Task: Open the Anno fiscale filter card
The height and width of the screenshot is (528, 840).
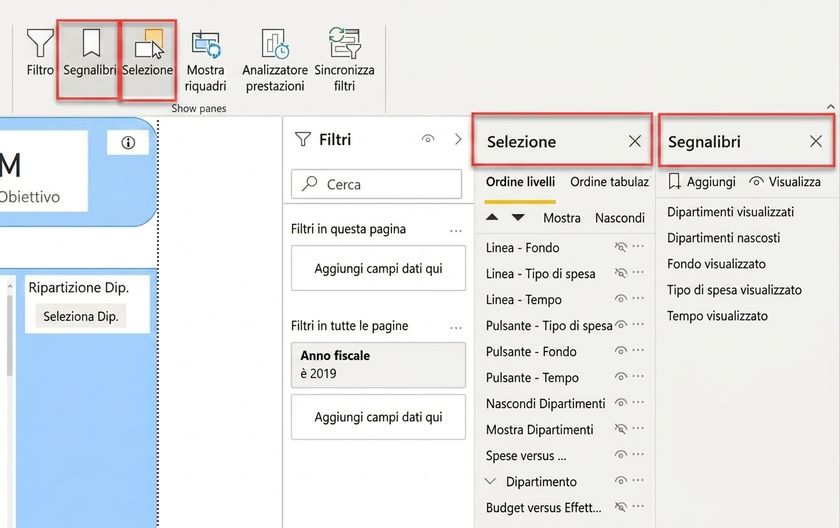Action: click(378, 365)
